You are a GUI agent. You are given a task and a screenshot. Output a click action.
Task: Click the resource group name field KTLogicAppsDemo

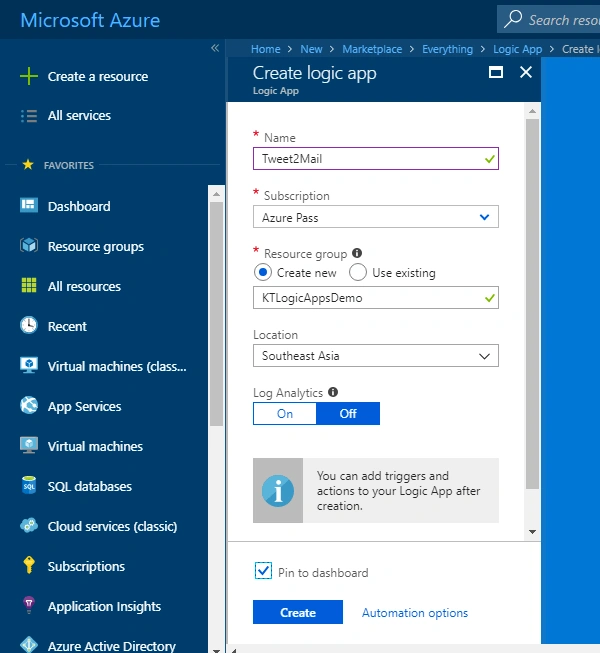[376, 297]
